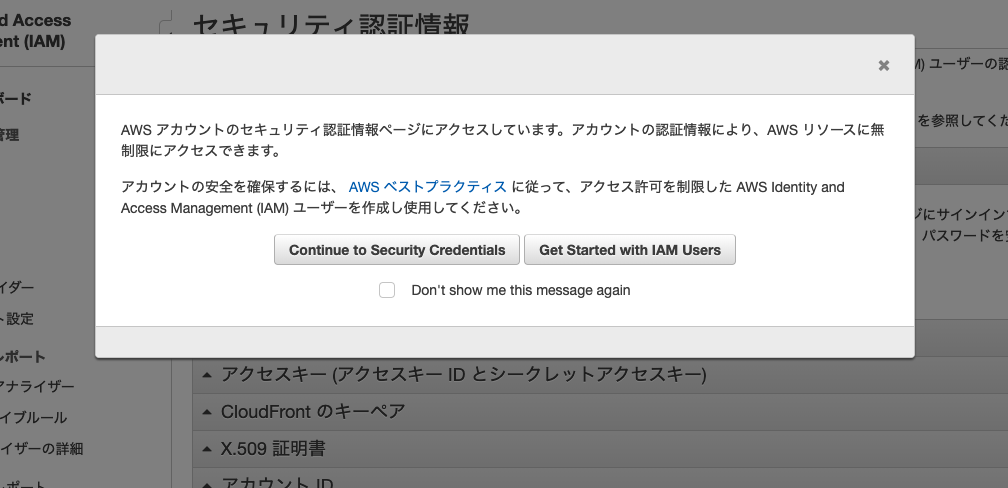Select the sidebar item ending in イザーの詳細
The width and height of the screenshot is (1008, 488).
click(x=41, y=448)
